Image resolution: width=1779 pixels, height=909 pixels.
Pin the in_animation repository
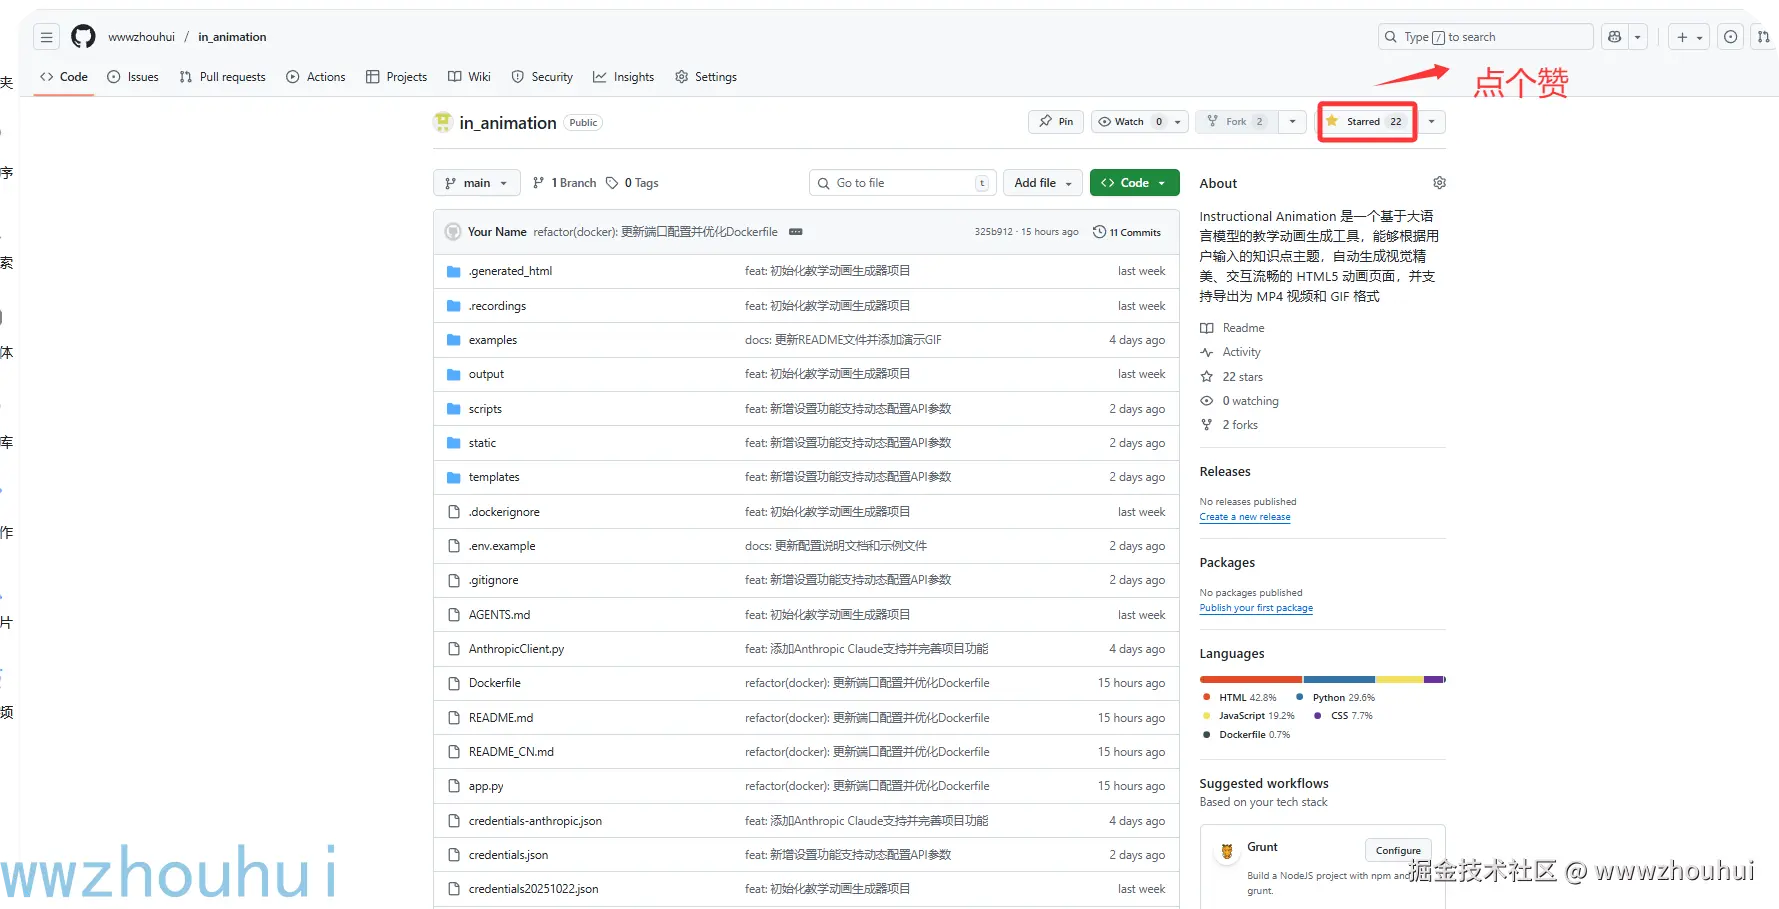[1056, 122]
